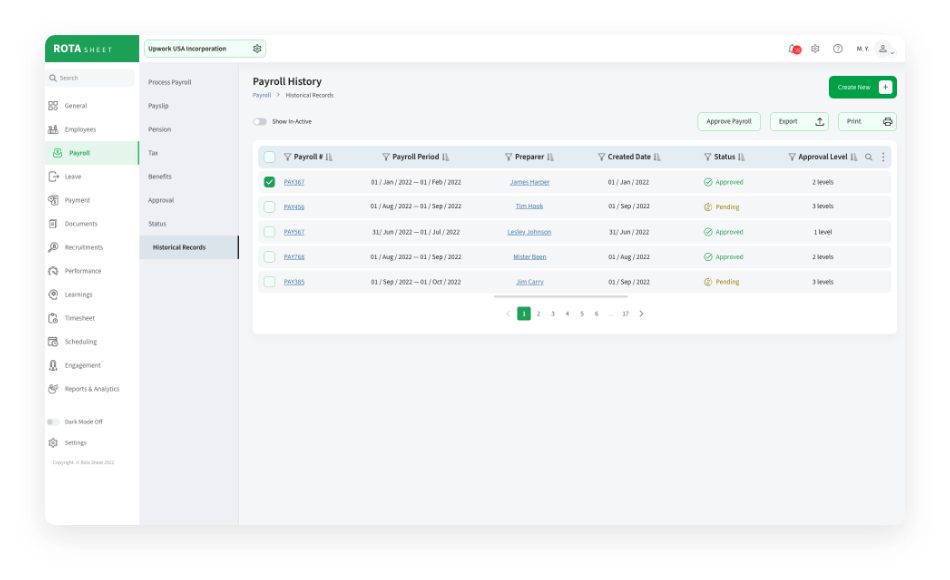
Task: Click the Engagement sidebar icon
Action: click(x=53, y=365)
